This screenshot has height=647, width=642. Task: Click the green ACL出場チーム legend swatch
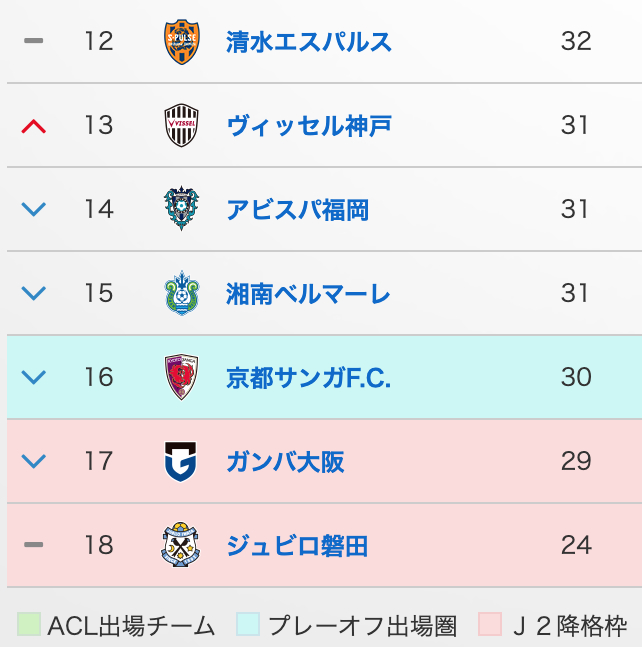click(x=28, y=625)
